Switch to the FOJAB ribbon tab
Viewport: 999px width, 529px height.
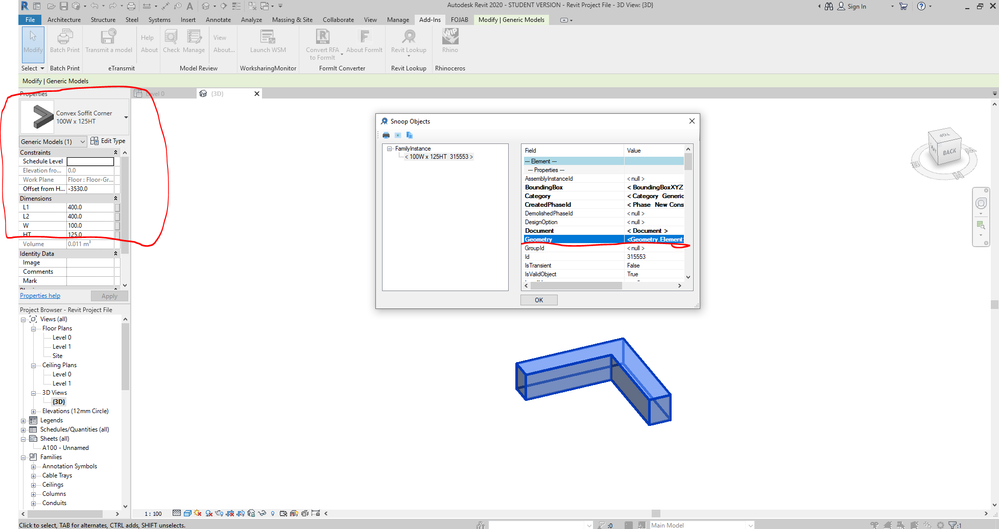[x=459, y=20]
